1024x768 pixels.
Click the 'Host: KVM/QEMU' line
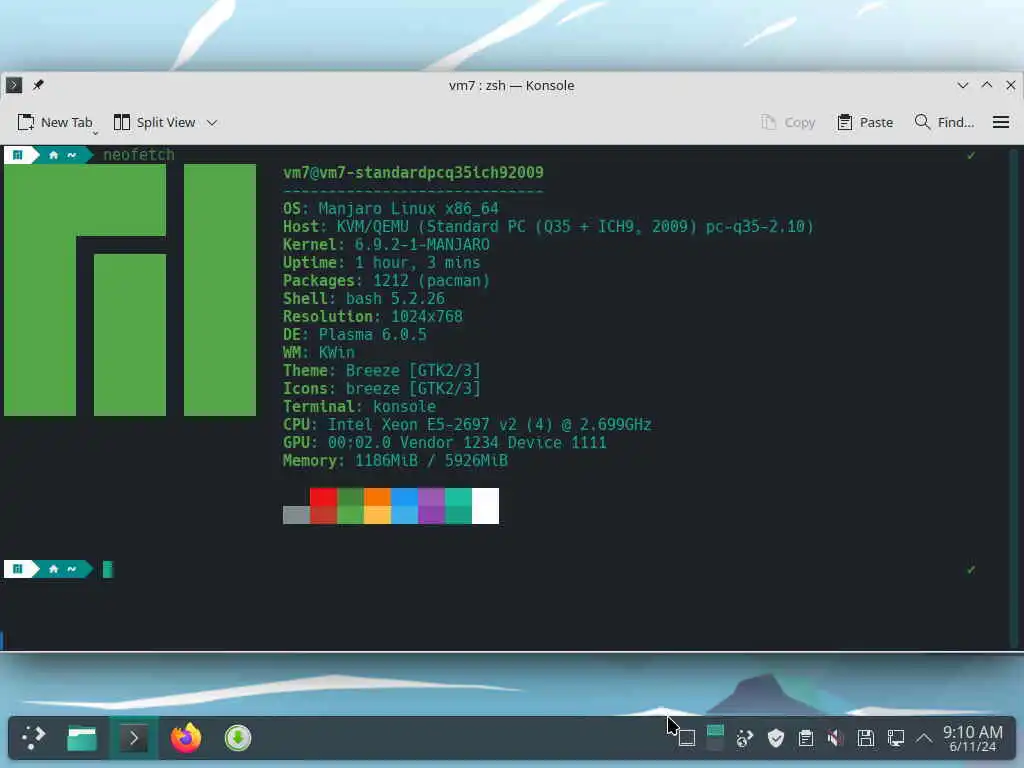[548, 227]
